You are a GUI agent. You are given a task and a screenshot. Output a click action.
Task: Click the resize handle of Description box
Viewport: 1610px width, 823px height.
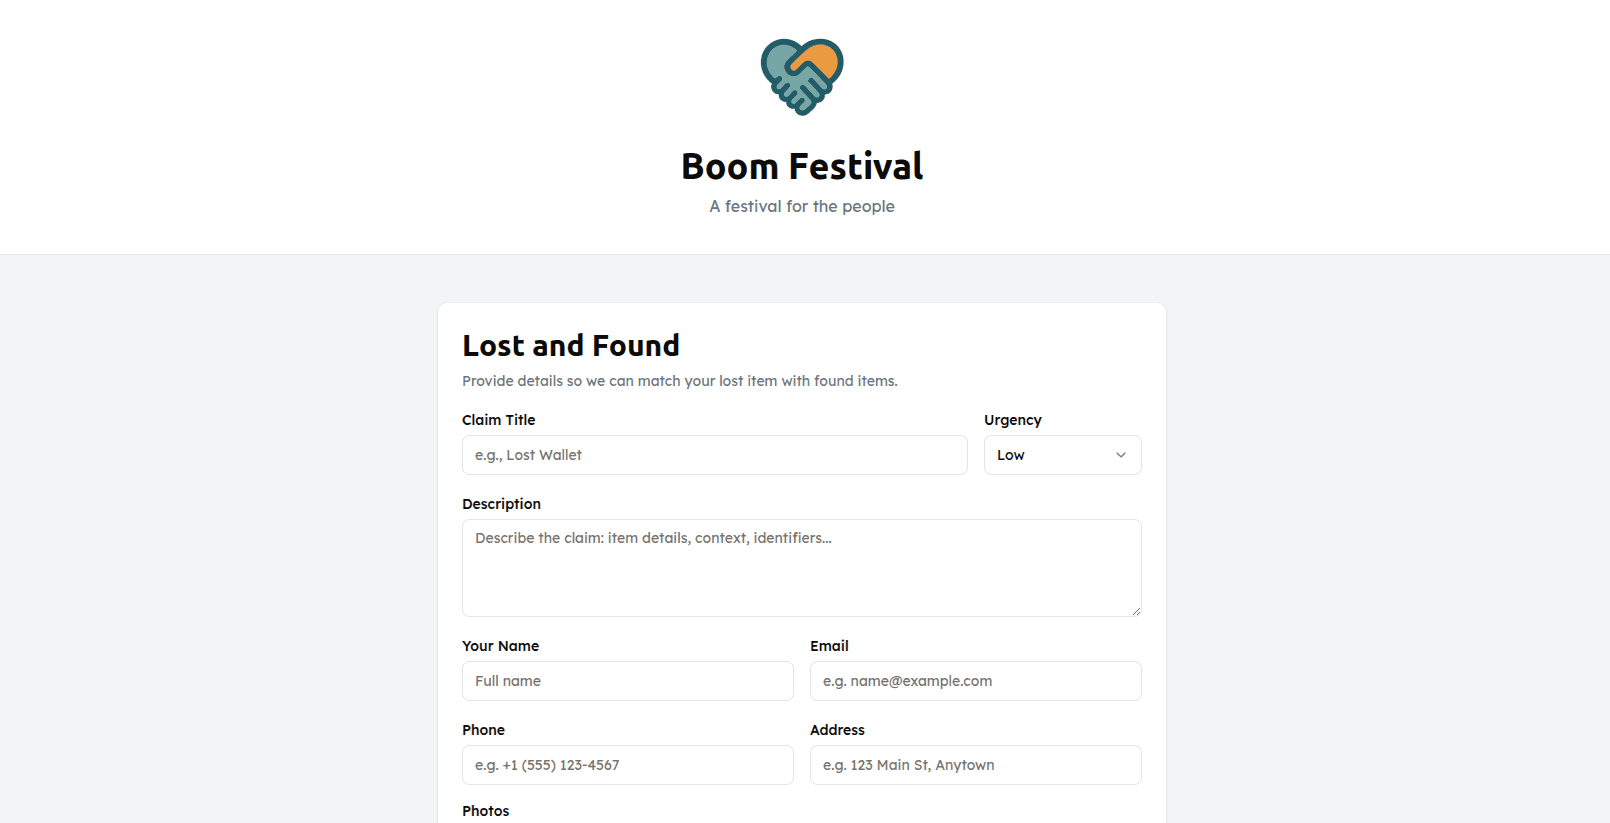(x=1135, y=611)
